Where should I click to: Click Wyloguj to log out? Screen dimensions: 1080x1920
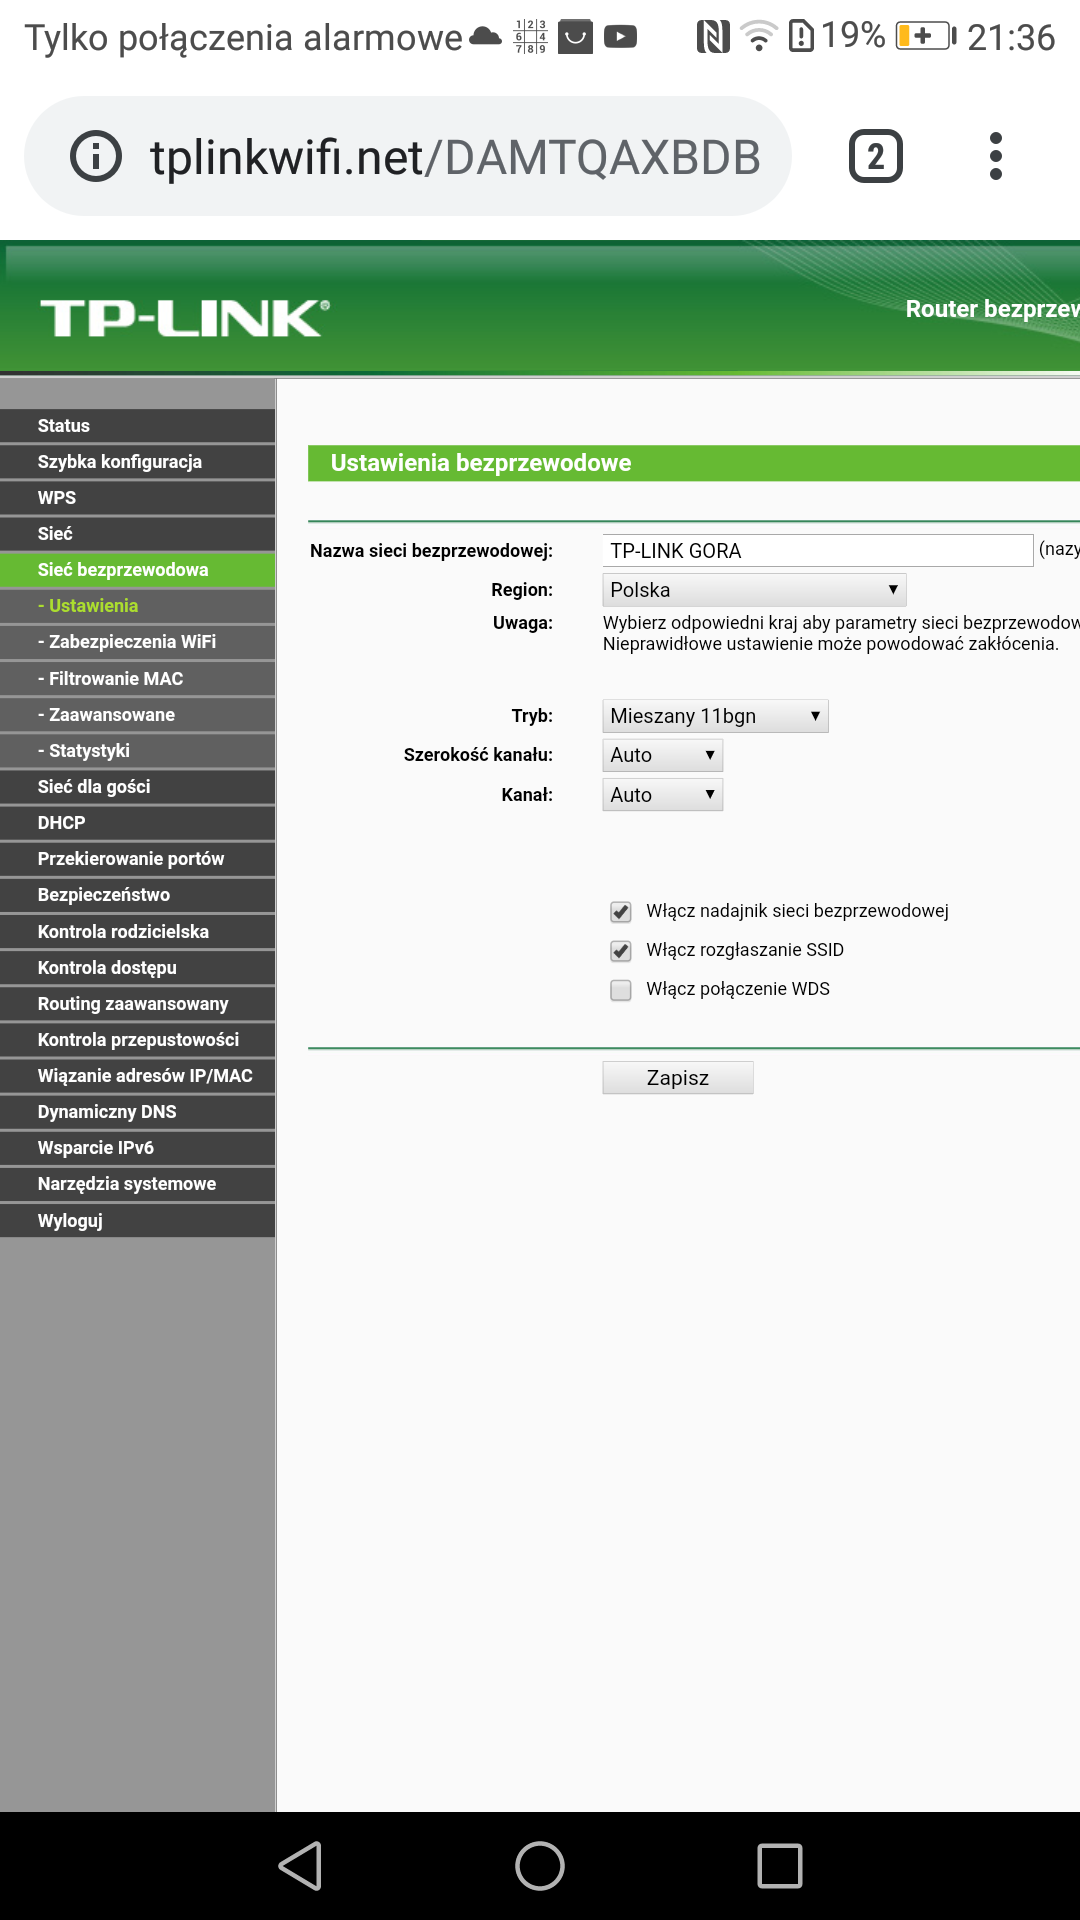[137, 1221]
